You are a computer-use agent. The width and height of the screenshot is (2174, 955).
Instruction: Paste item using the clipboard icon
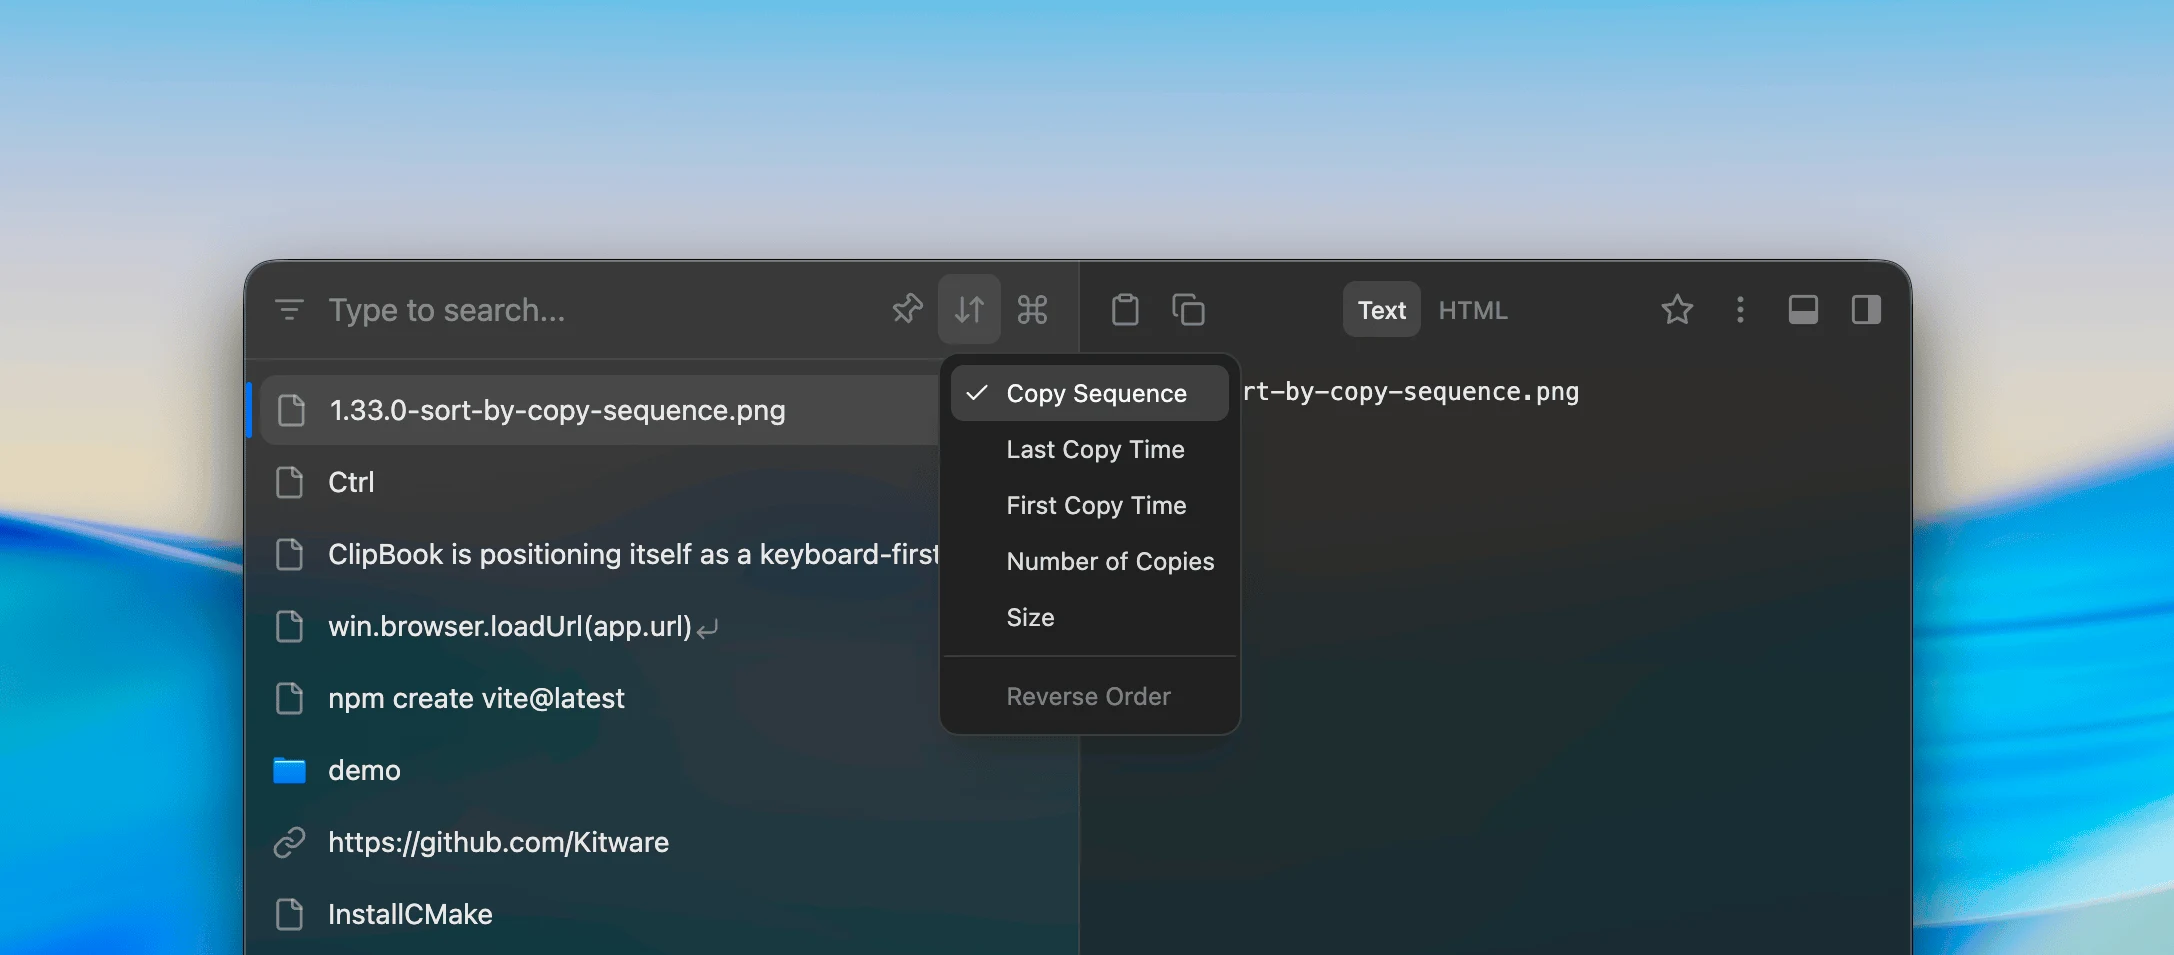1124,309
